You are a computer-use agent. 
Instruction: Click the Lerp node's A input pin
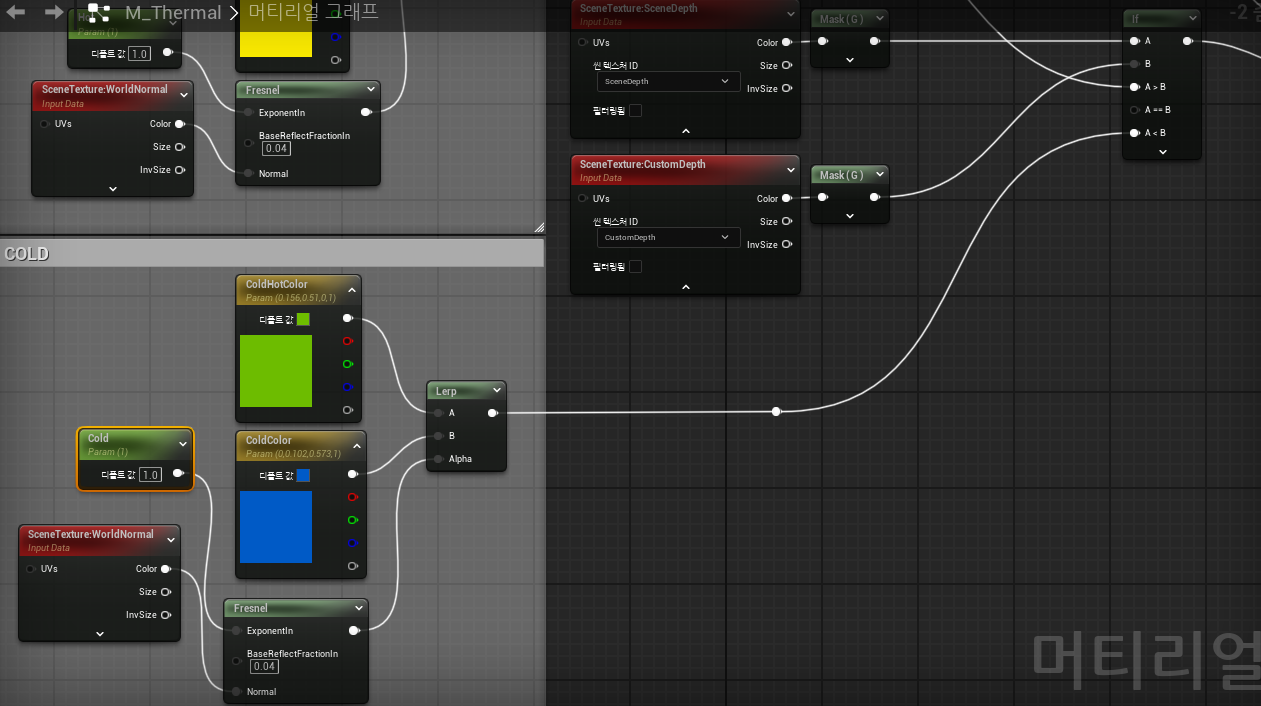coord(438,413)
